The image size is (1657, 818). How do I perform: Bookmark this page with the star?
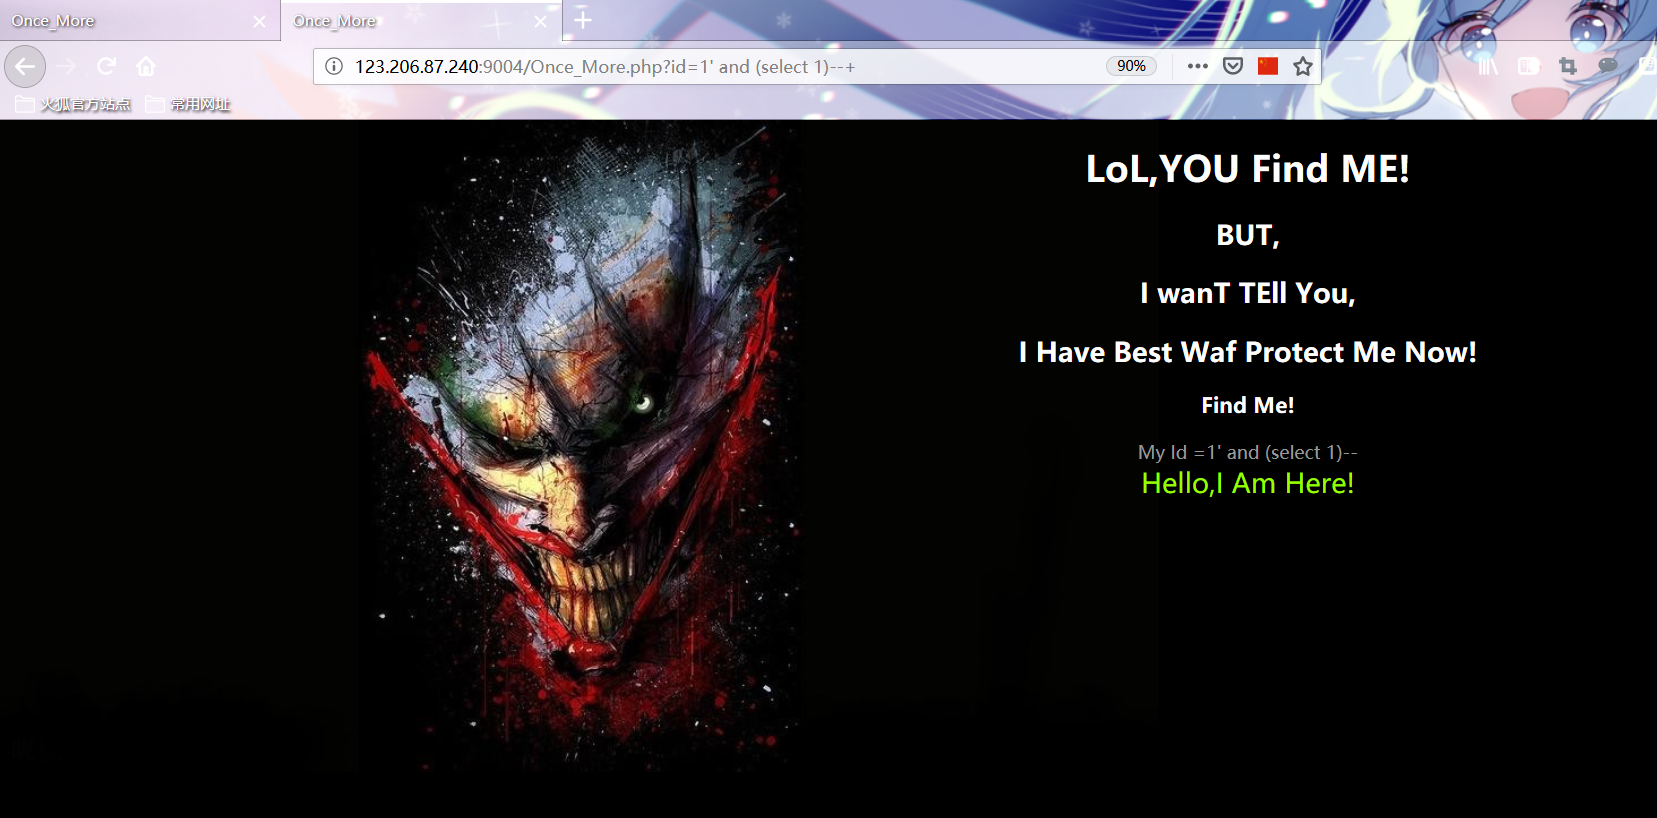pyautogui.click(x=1302, y=66)
